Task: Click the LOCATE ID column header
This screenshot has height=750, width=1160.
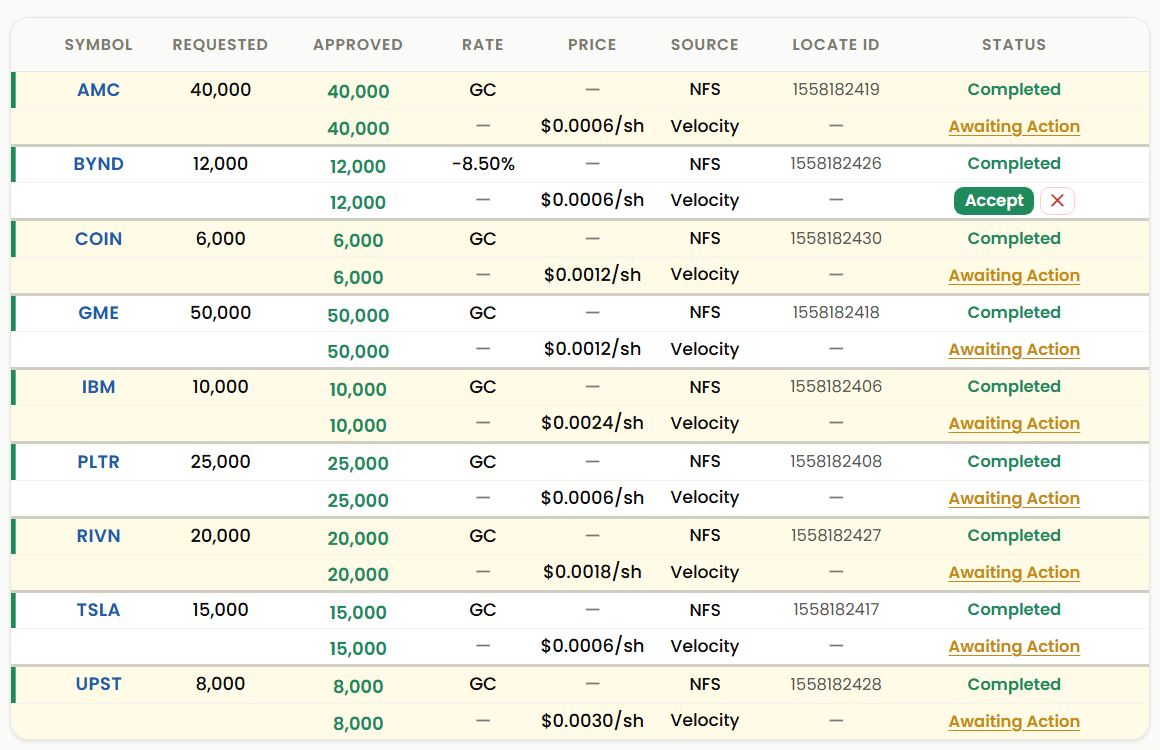Action: click(836, 45)
